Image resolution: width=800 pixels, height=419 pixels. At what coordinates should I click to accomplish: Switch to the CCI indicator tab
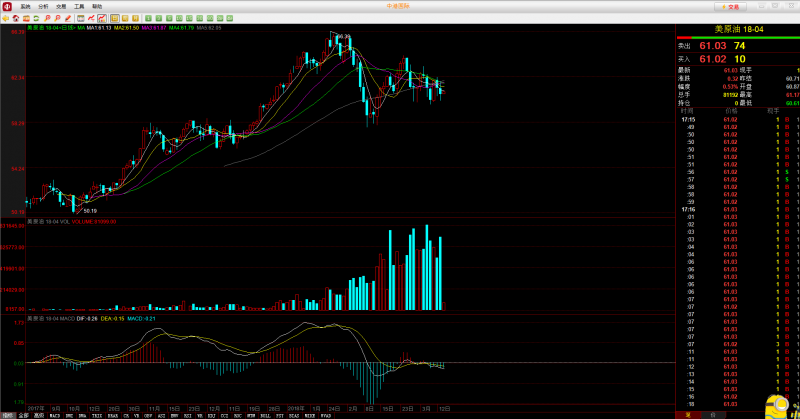[224, 415]
